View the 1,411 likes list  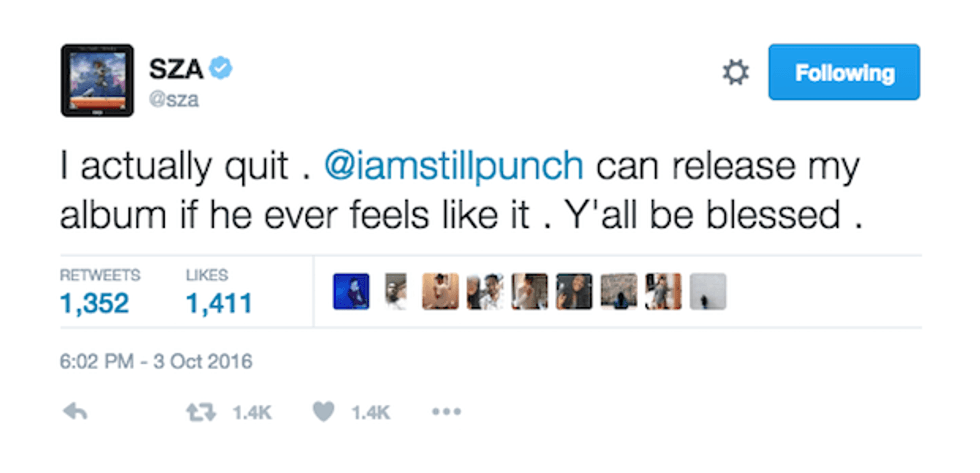click(x=219, y=302)
